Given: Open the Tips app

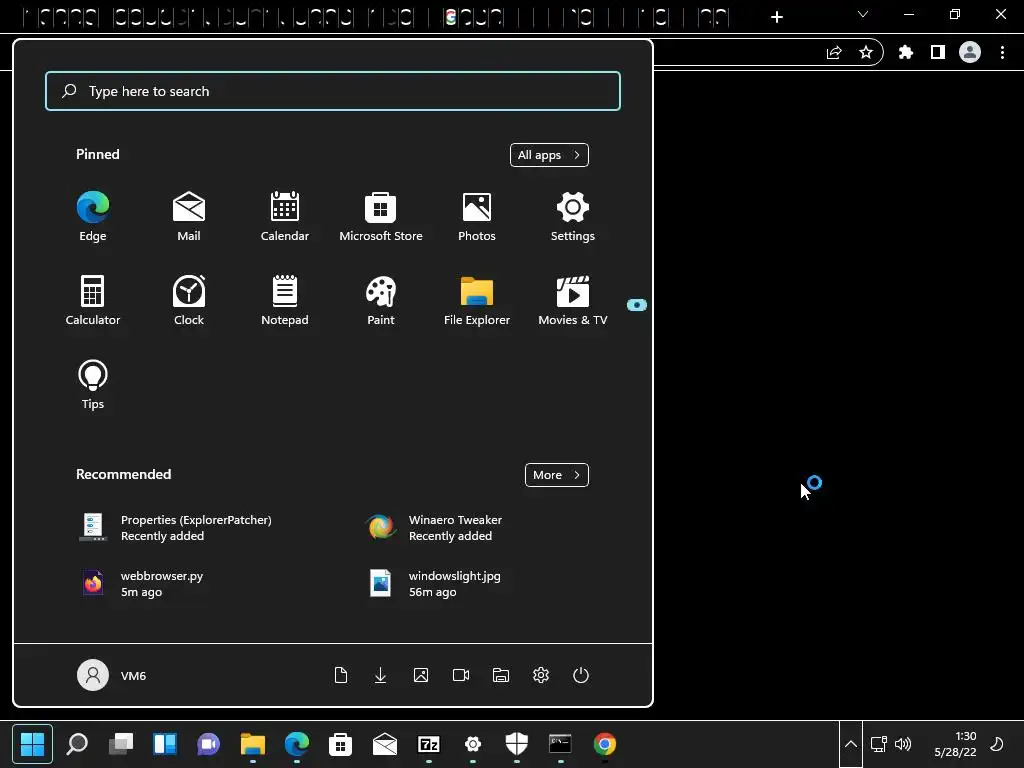Looking at the screenshot, I should coord(93,385).
